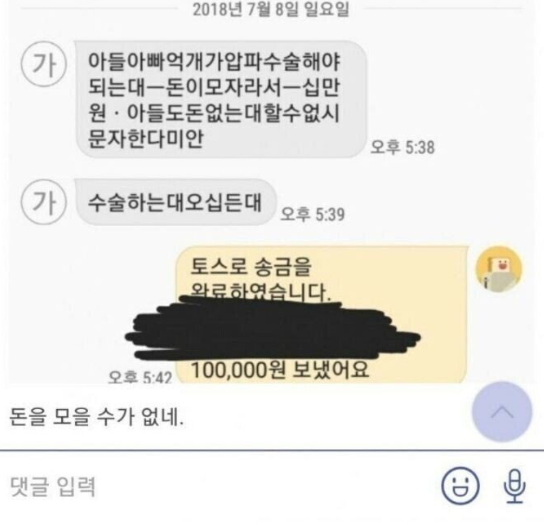The image size is (544, 525).
Task: Tap the 오후 5:38 timestamp
Action: click(402, 147)
